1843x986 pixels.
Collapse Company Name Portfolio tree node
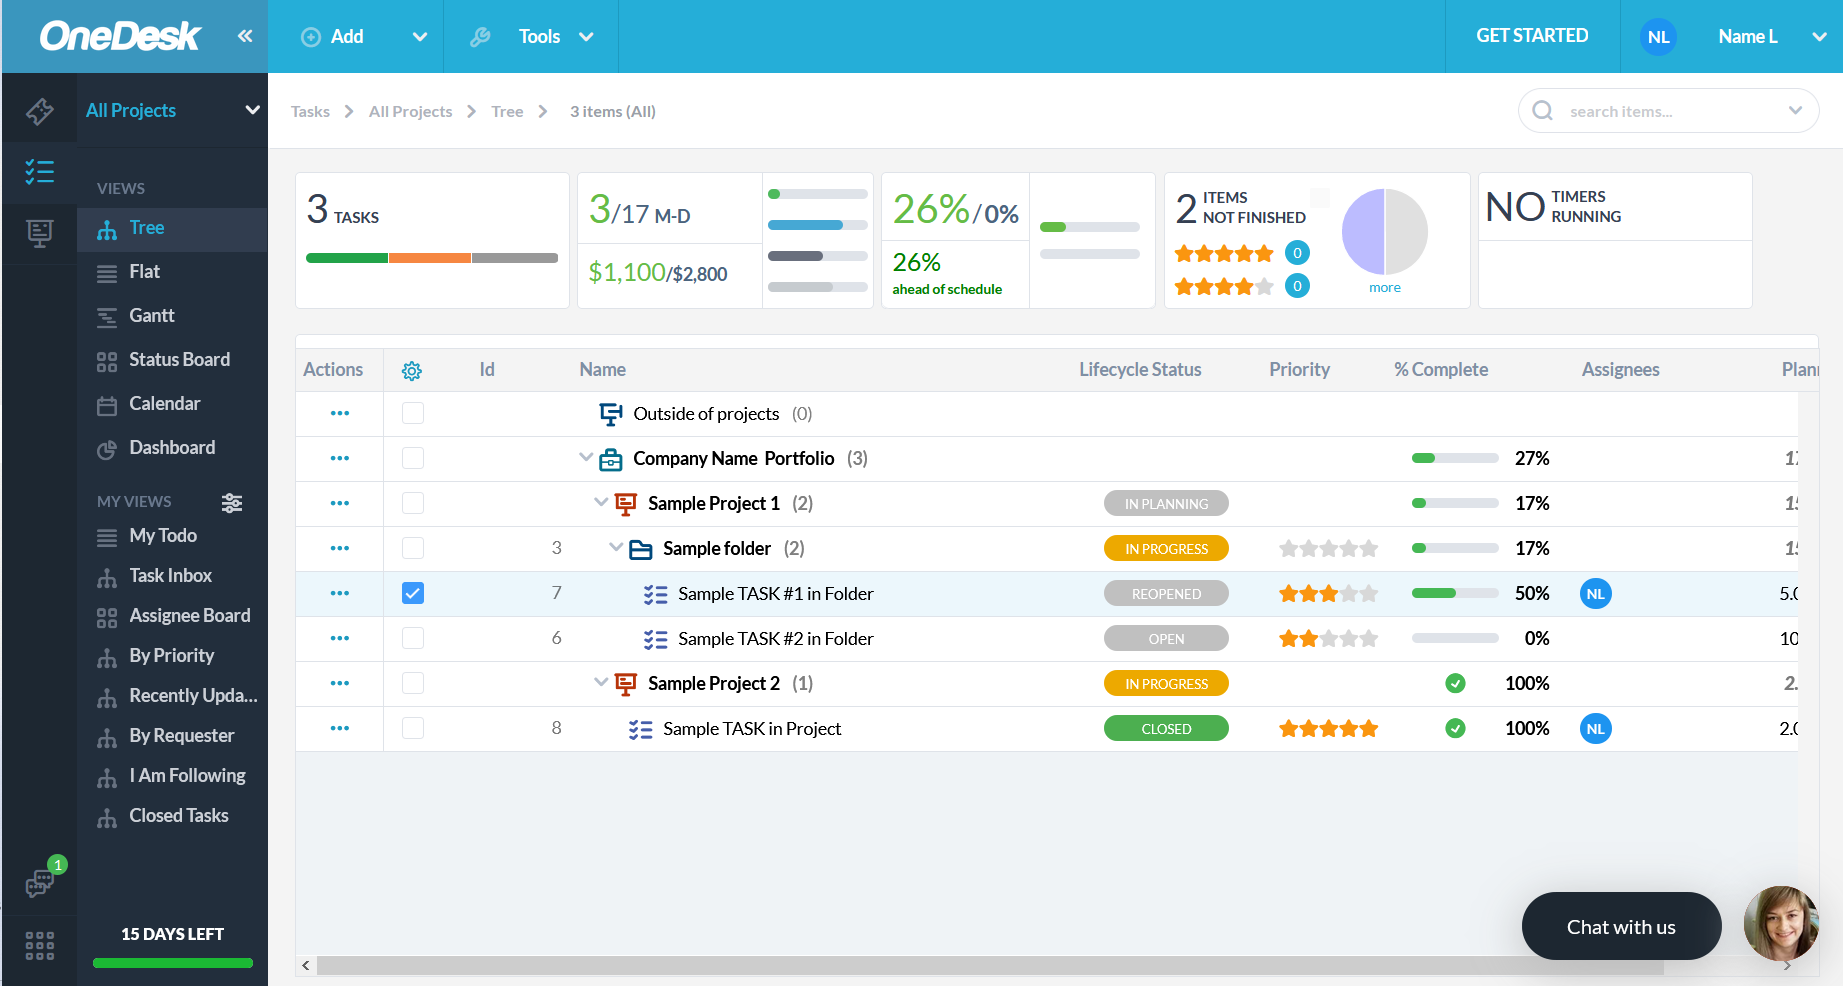pyautogui.click(x=586, y=457)
